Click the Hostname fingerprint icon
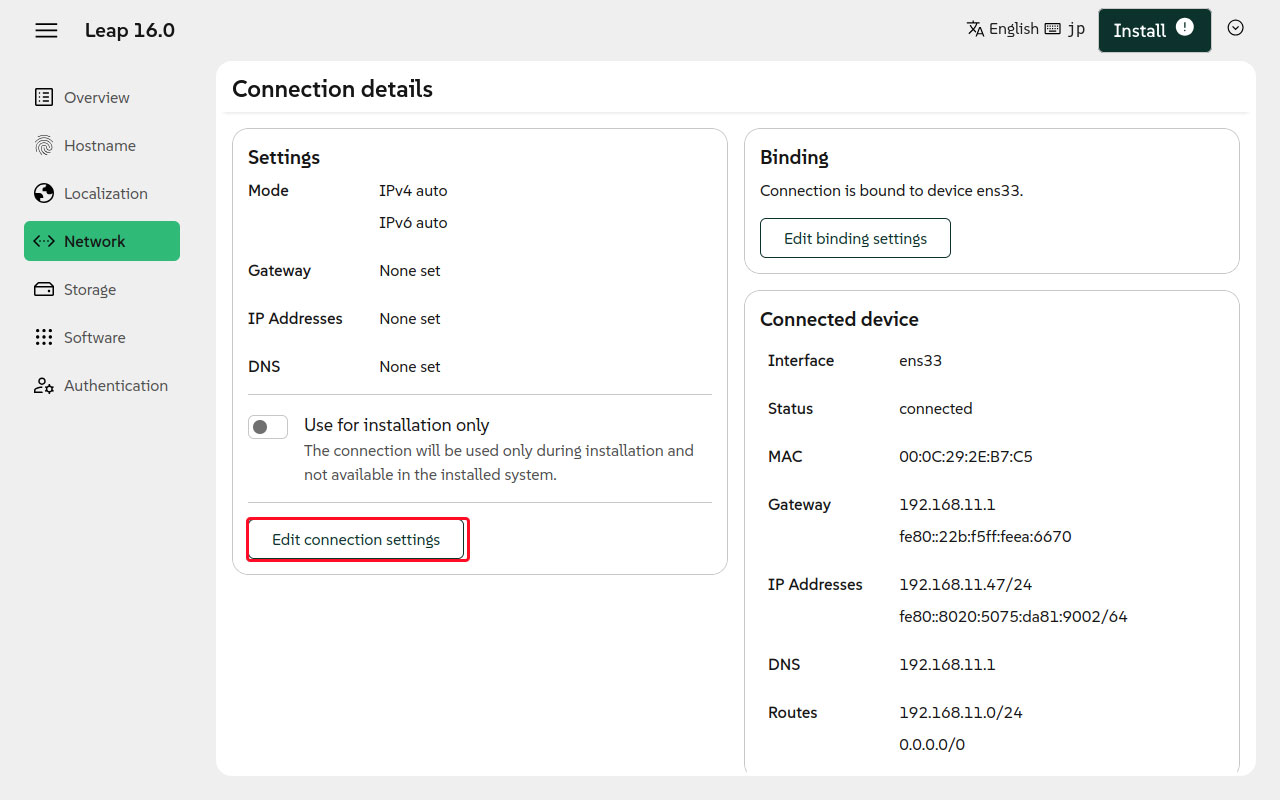 click(x=44, y=145)
